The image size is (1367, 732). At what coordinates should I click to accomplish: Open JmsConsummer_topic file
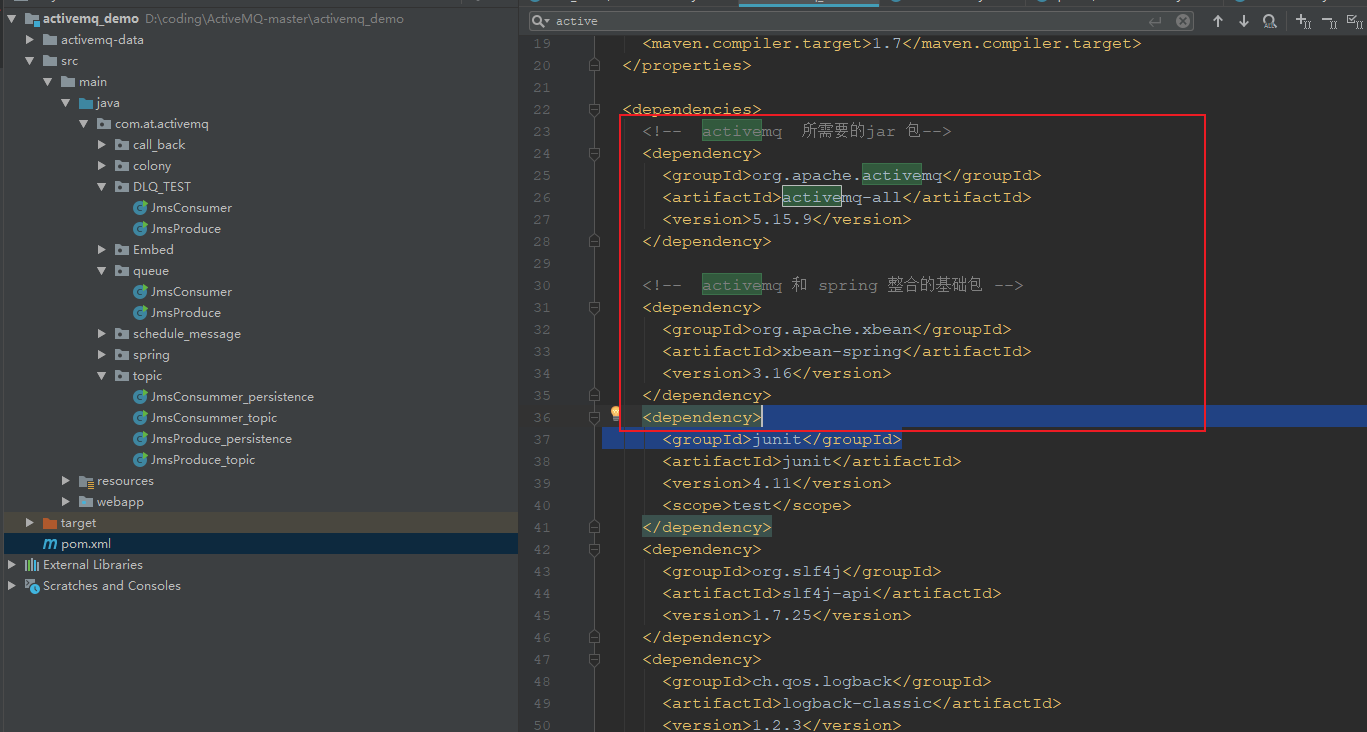pyautogui.click(x=214, y=418)
